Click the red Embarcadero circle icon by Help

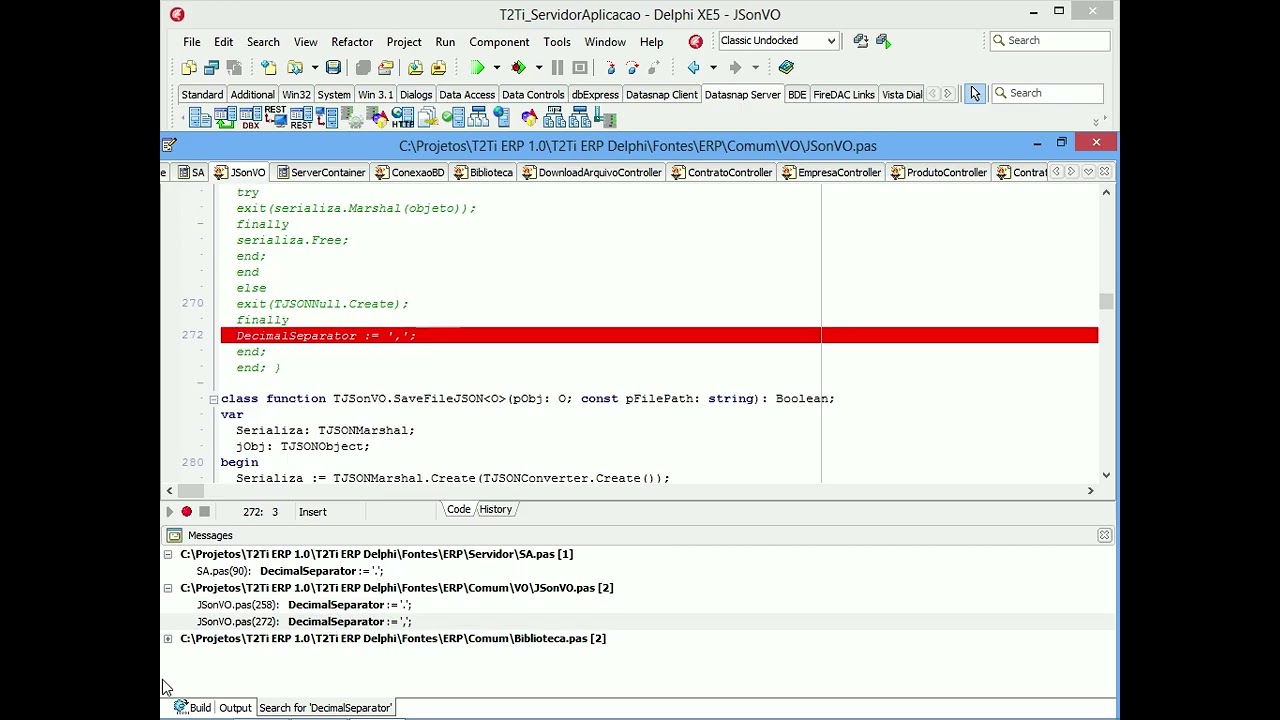[695, 41]
